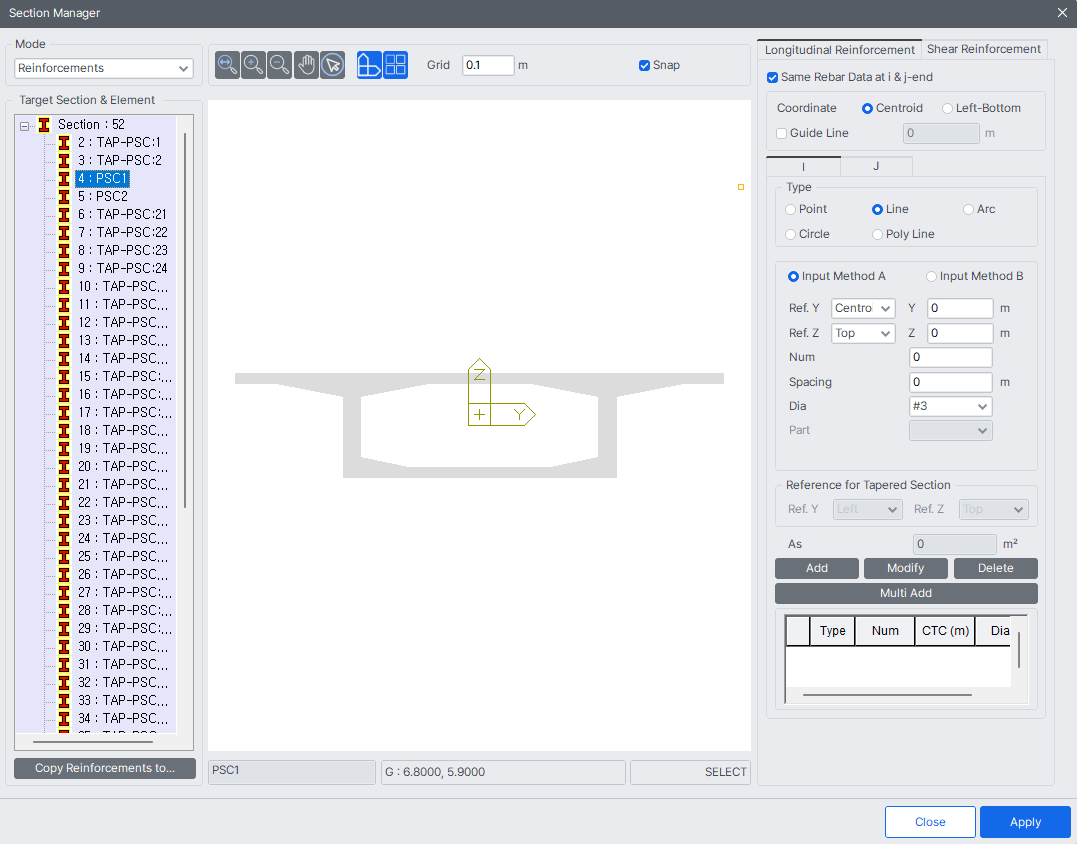The image size is (1077, 844).
Task: Select the Centroid coordinate radio button
Action: [867, 109]
